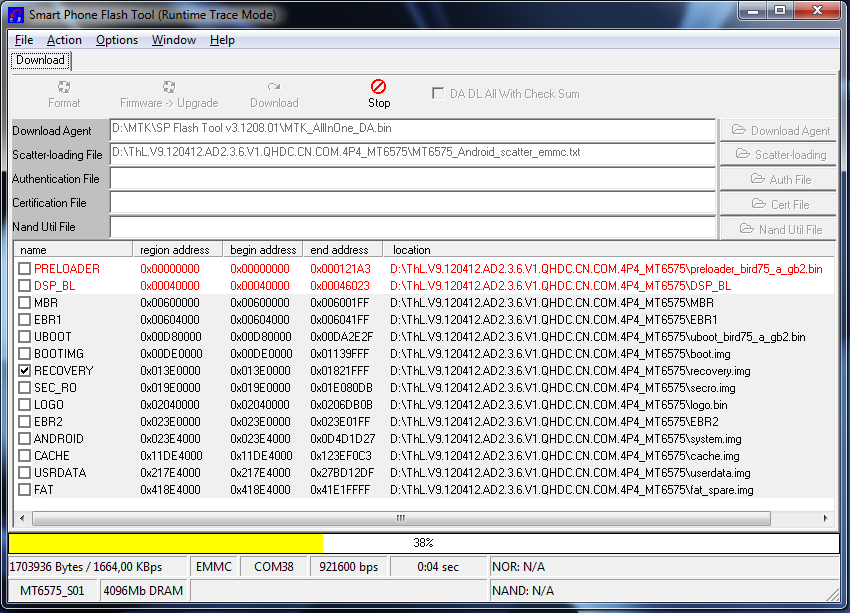Viewport: 850px width, 613px height.
Task: Click the scrollbar left arrow
Action: tap(22, 518)
